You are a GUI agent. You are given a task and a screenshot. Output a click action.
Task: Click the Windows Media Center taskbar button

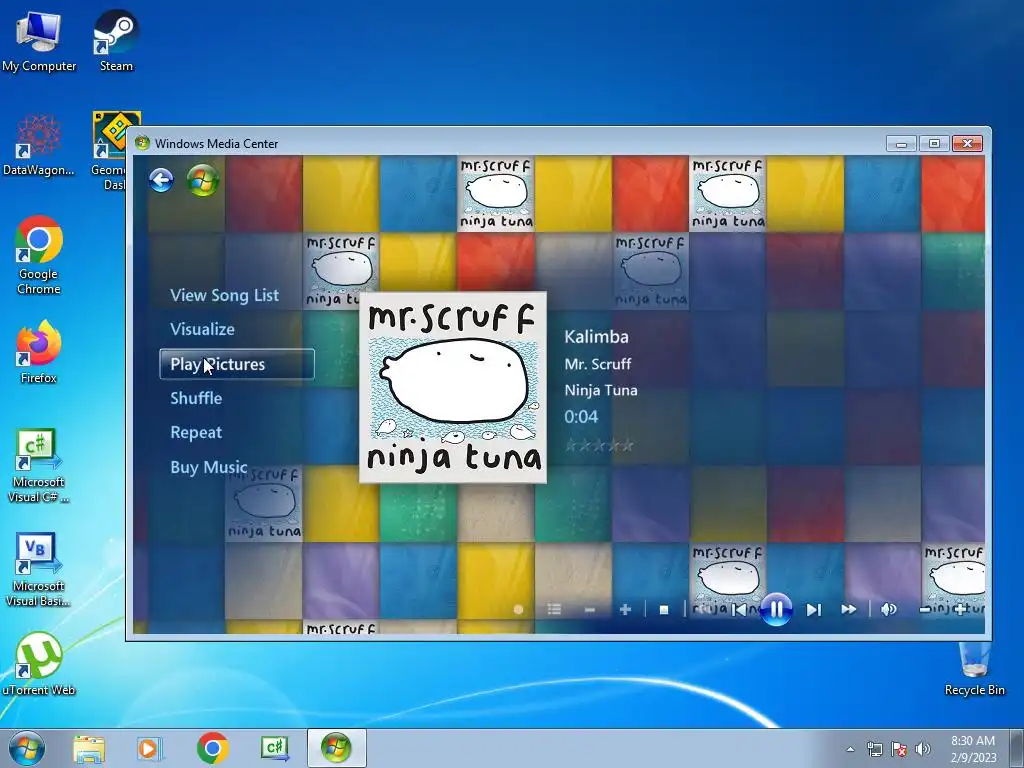tap(336, 748)
